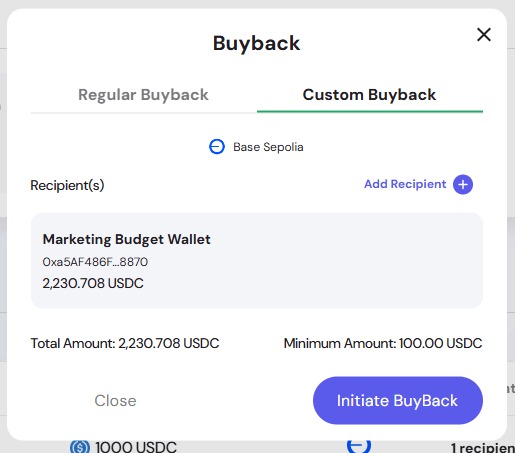515x453 pixels.
Task: Select the Custom Buyback tab
Action: coord(370,95)
